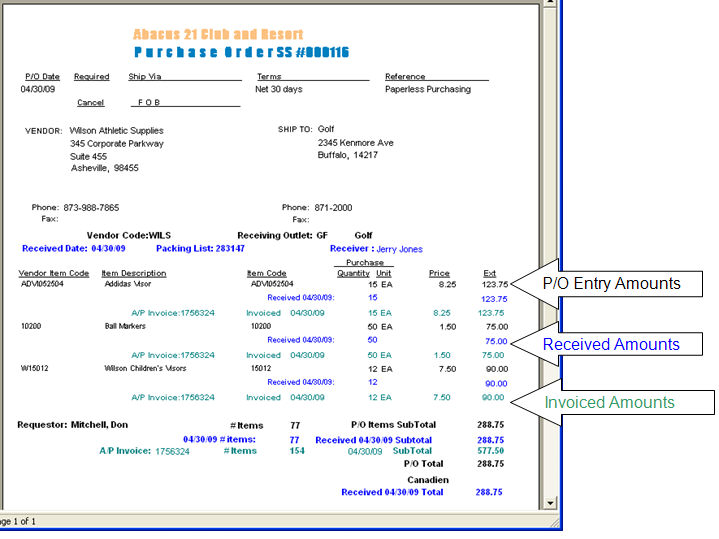Click the 'Packing List: 283147' text

click(200, 248)
